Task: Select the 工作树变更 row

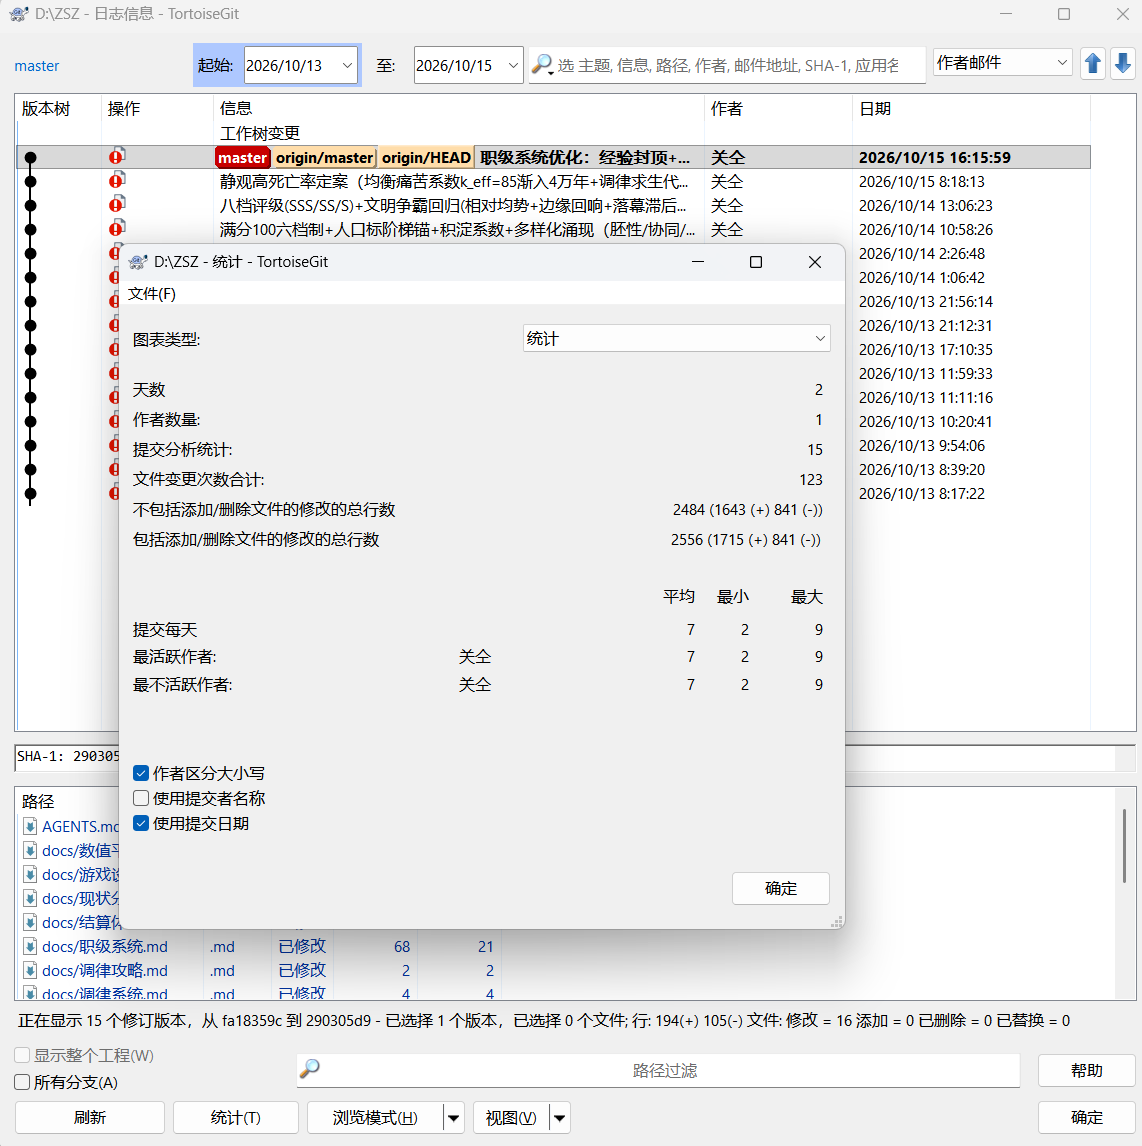Action: click(x=553, y=133)
